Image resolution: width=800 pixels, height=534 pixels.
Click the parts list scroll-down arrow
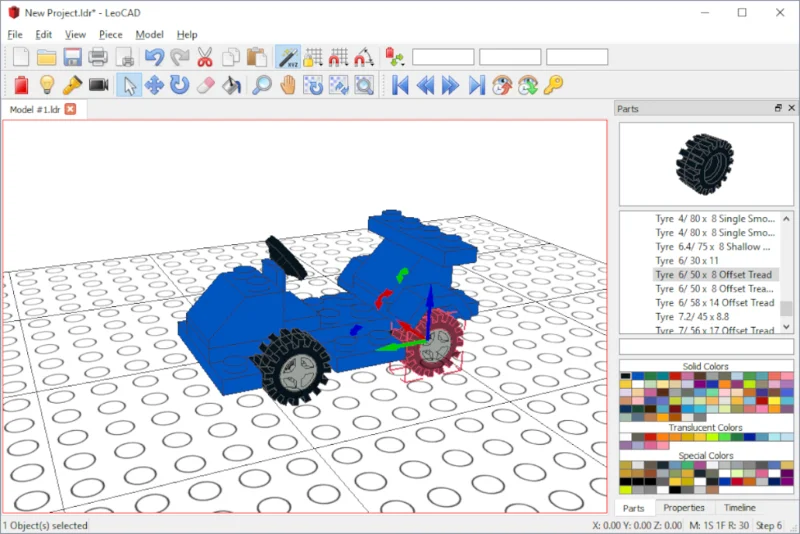tap(786, 326)
